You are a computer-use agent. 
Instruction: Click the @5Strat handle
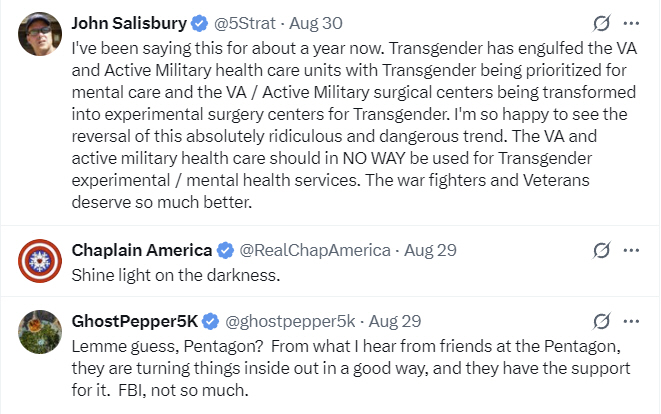click(245, 23)
